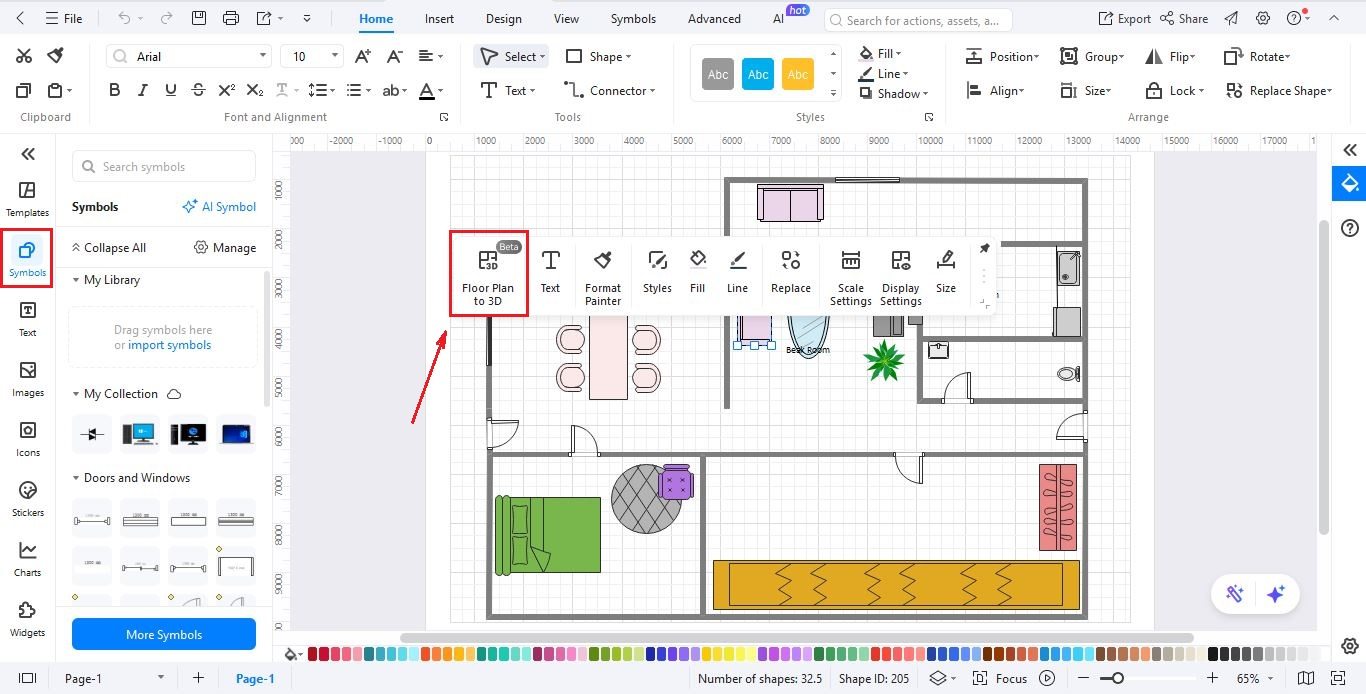Open the Charts sidebar panel
Image resolution: width=1366 pixels, height=694 pixels.
[27, 559]
